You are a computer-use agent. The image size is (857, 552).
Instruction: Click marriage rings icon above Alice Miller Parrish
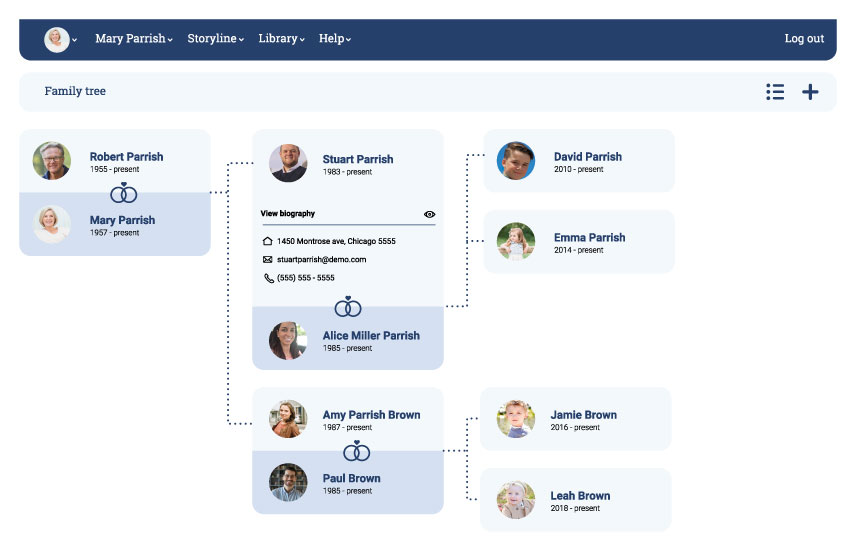point(348,306)
